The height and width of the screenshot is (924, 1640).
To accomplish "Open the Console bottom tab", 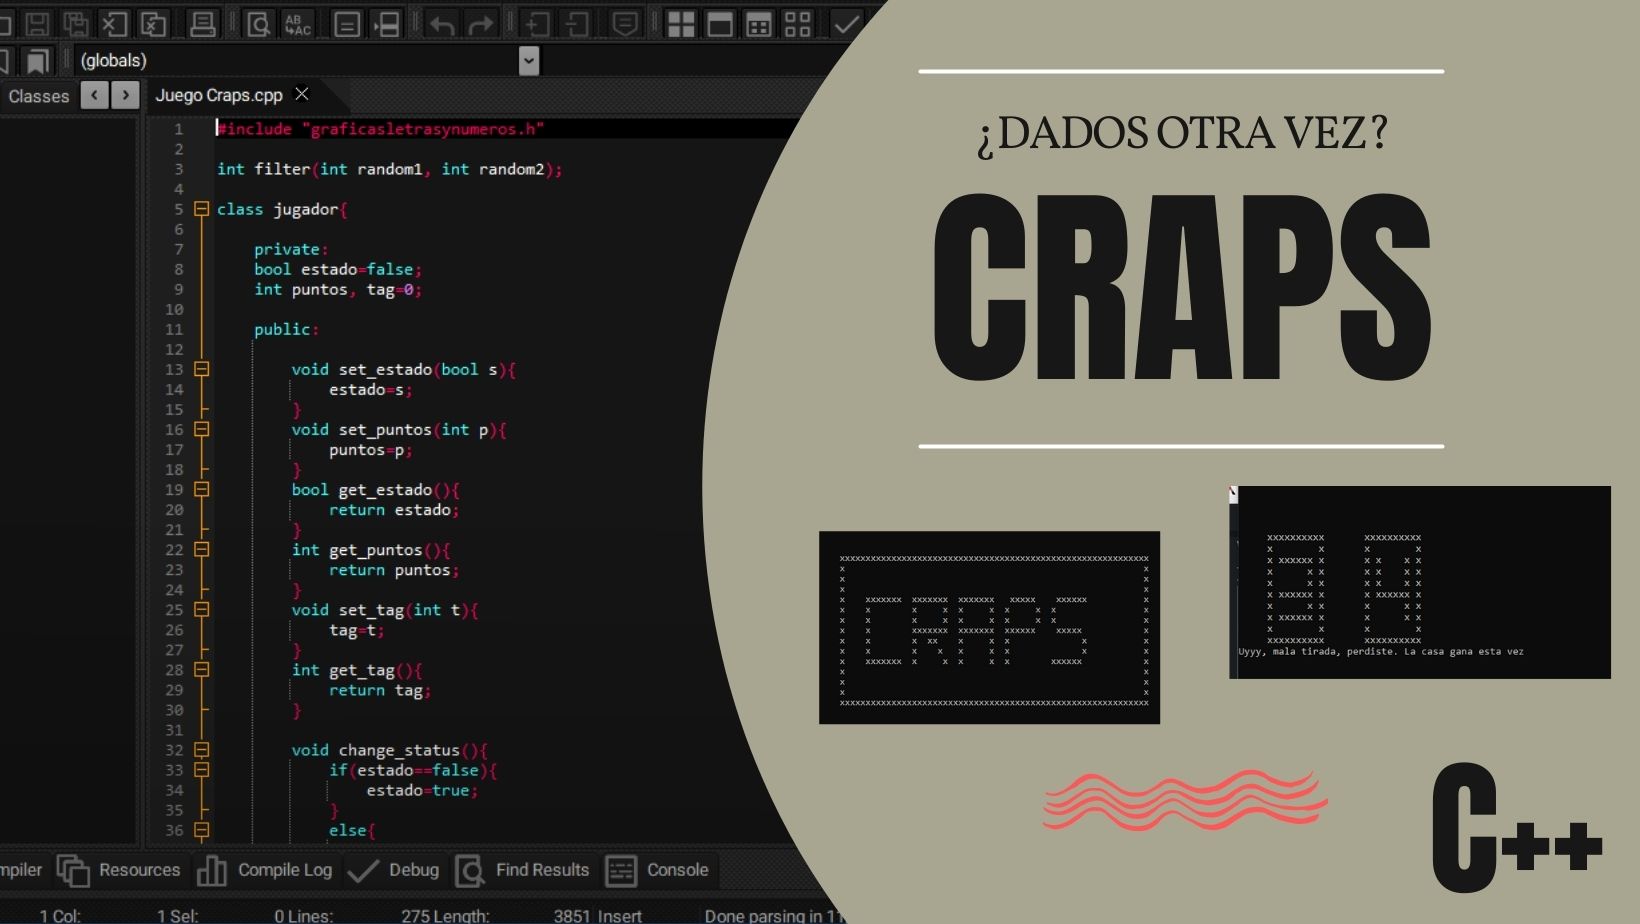I will coord(657,870).
